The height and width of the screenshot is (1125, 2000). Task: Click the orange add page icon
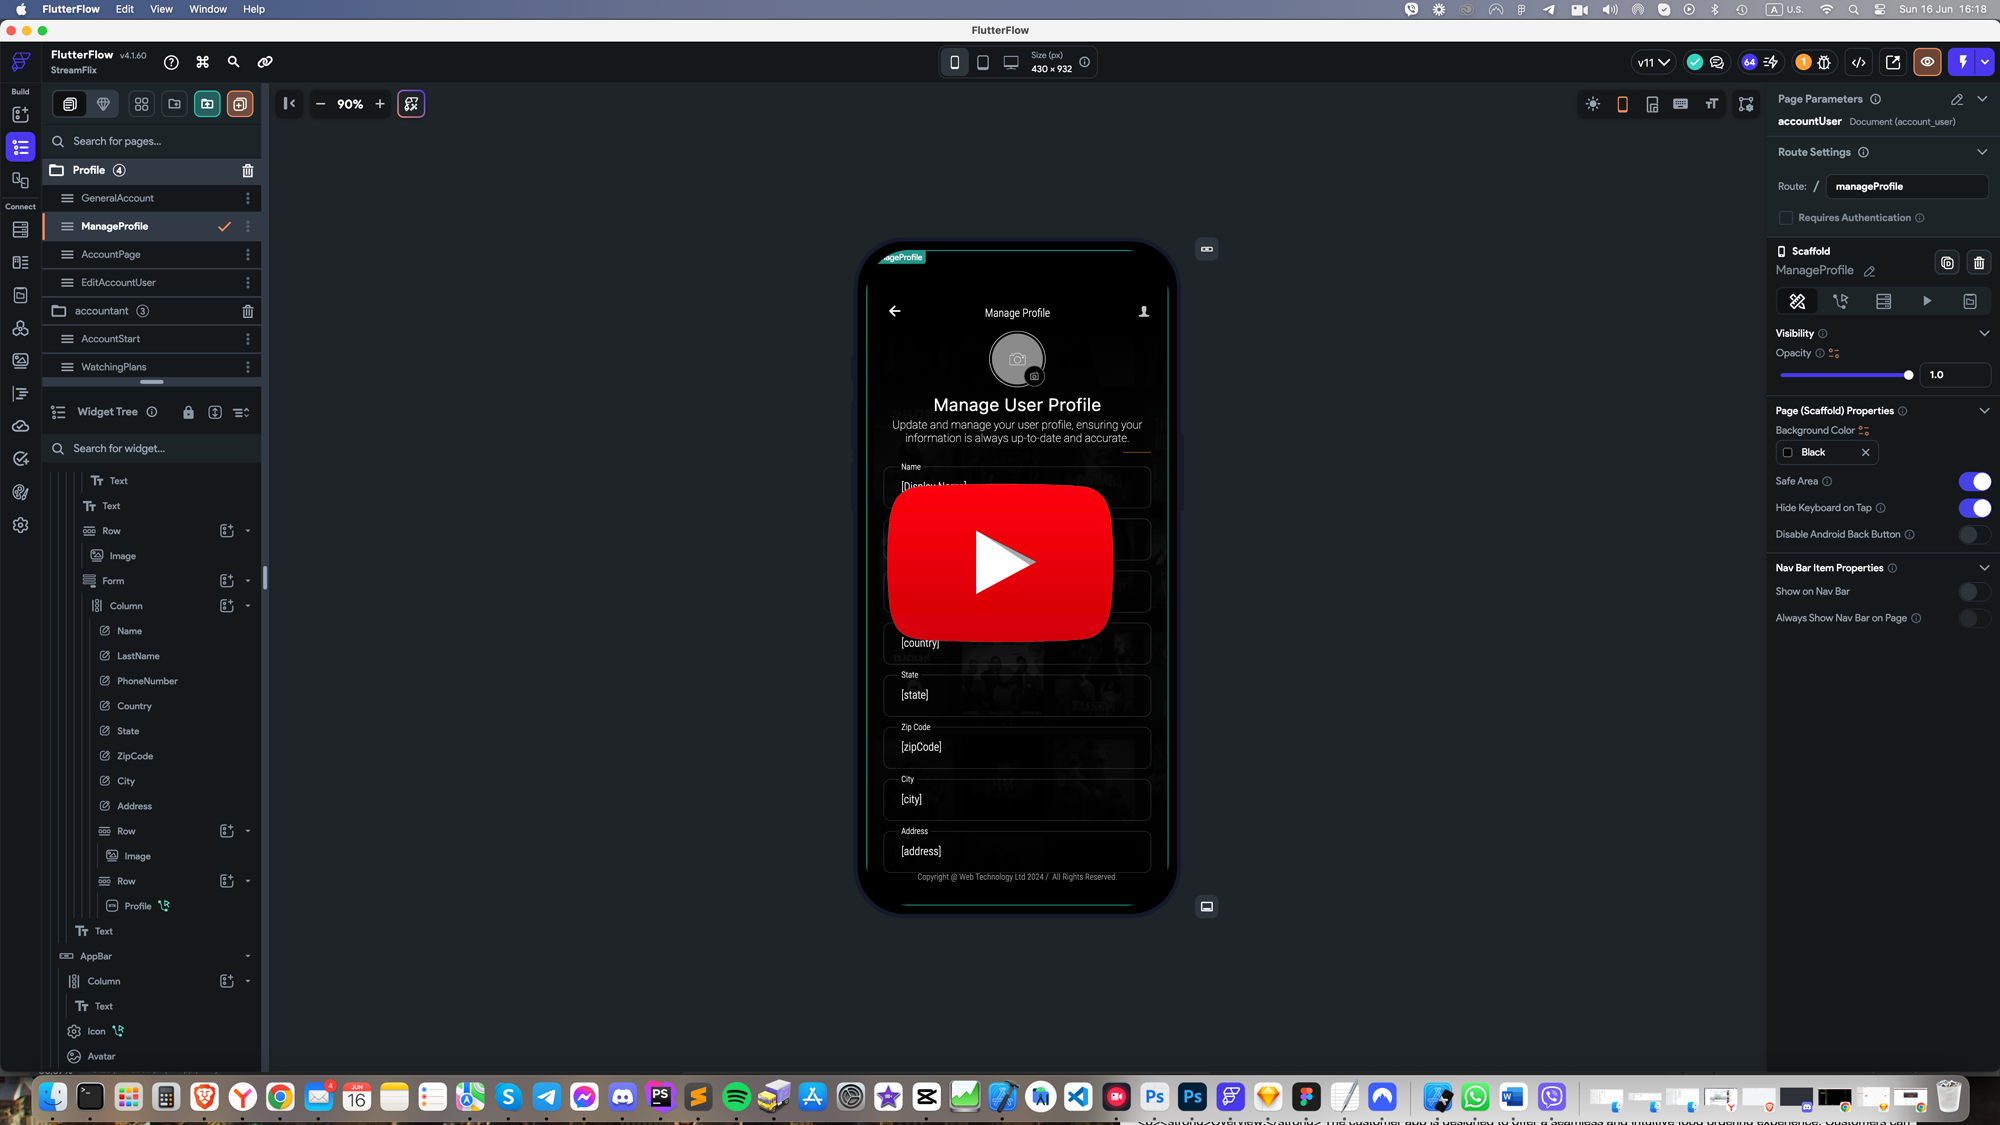click(240, 104)
